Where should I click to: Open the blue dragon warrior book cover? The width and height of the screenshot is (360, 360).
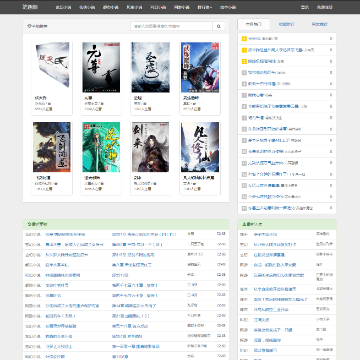(200, 67)
